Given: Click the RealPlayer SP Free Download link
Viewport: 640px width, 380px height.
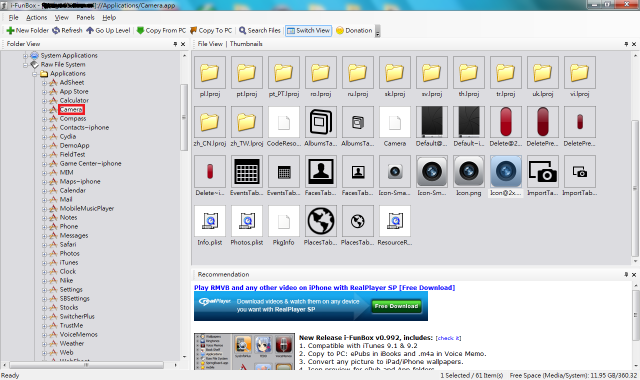Looking at the screenshot, I should click(324, 288).
